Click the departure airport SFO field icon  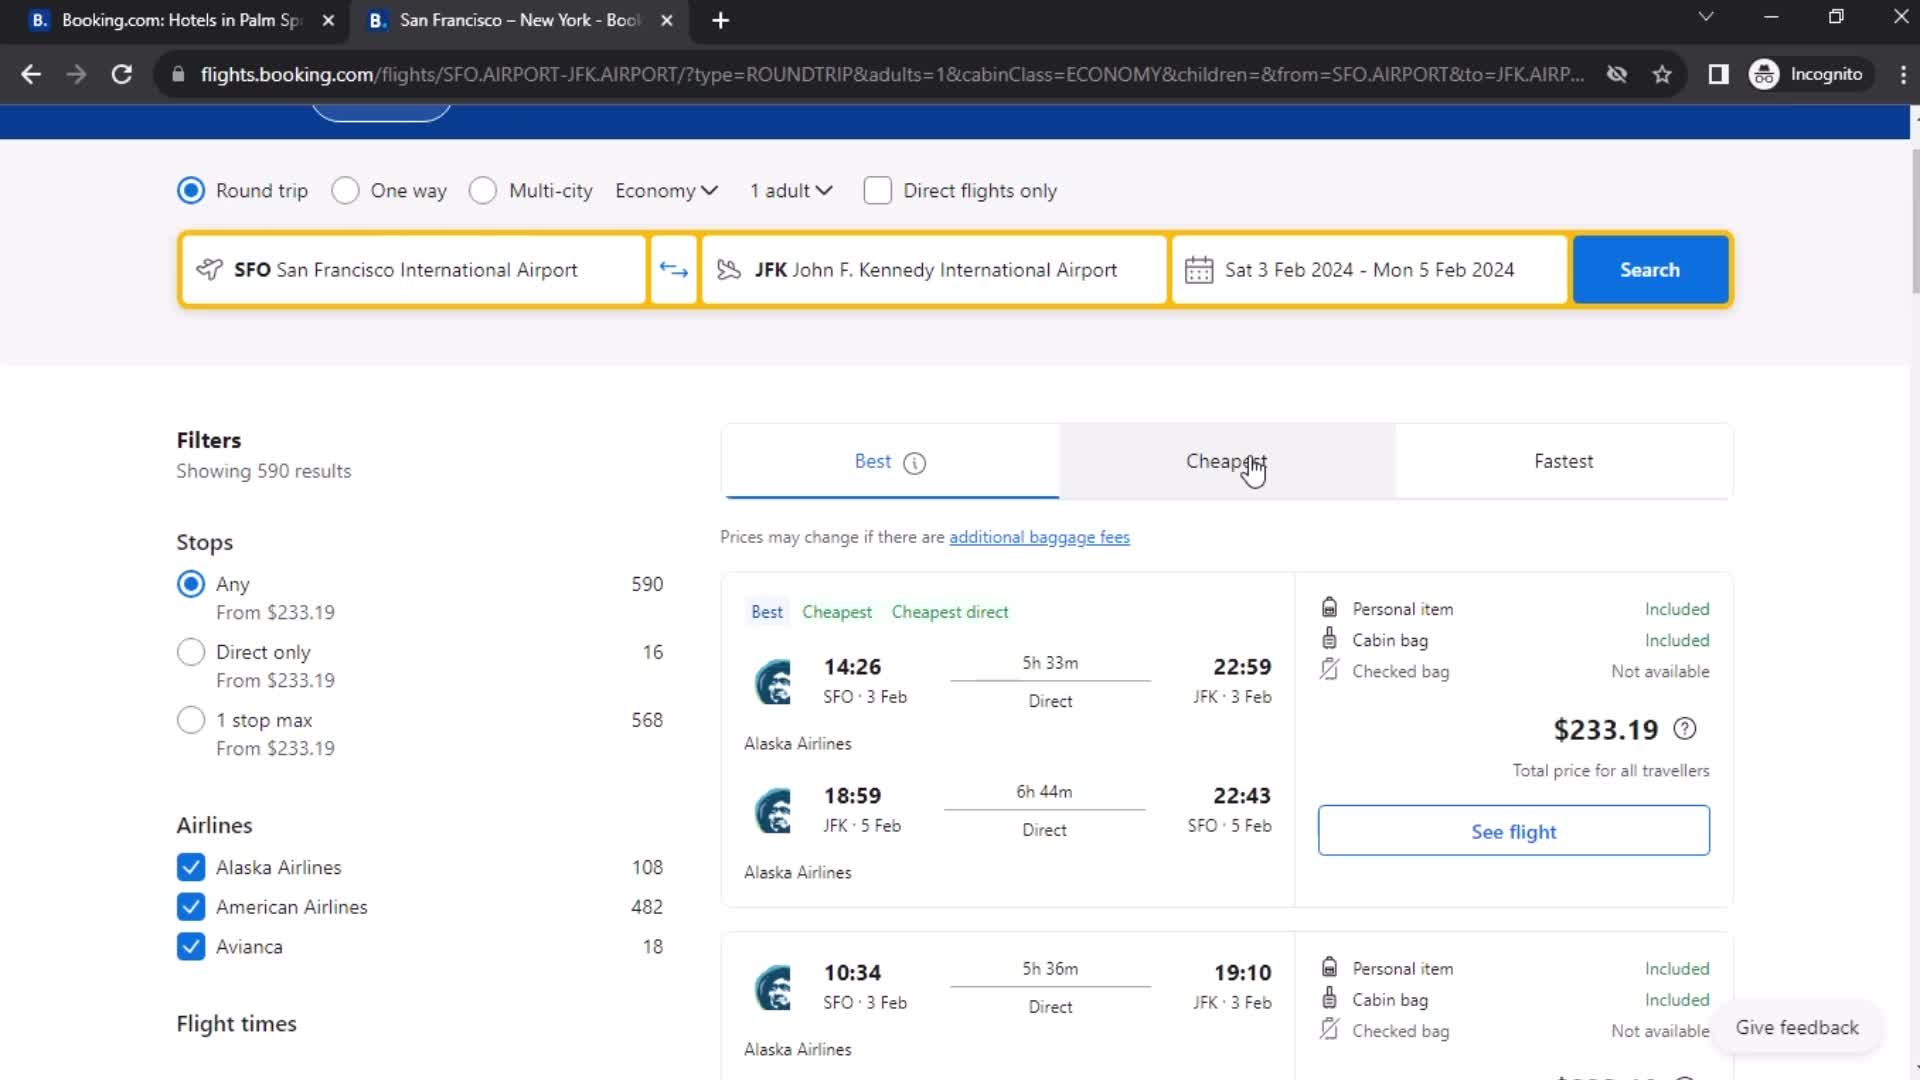(208, 269)
